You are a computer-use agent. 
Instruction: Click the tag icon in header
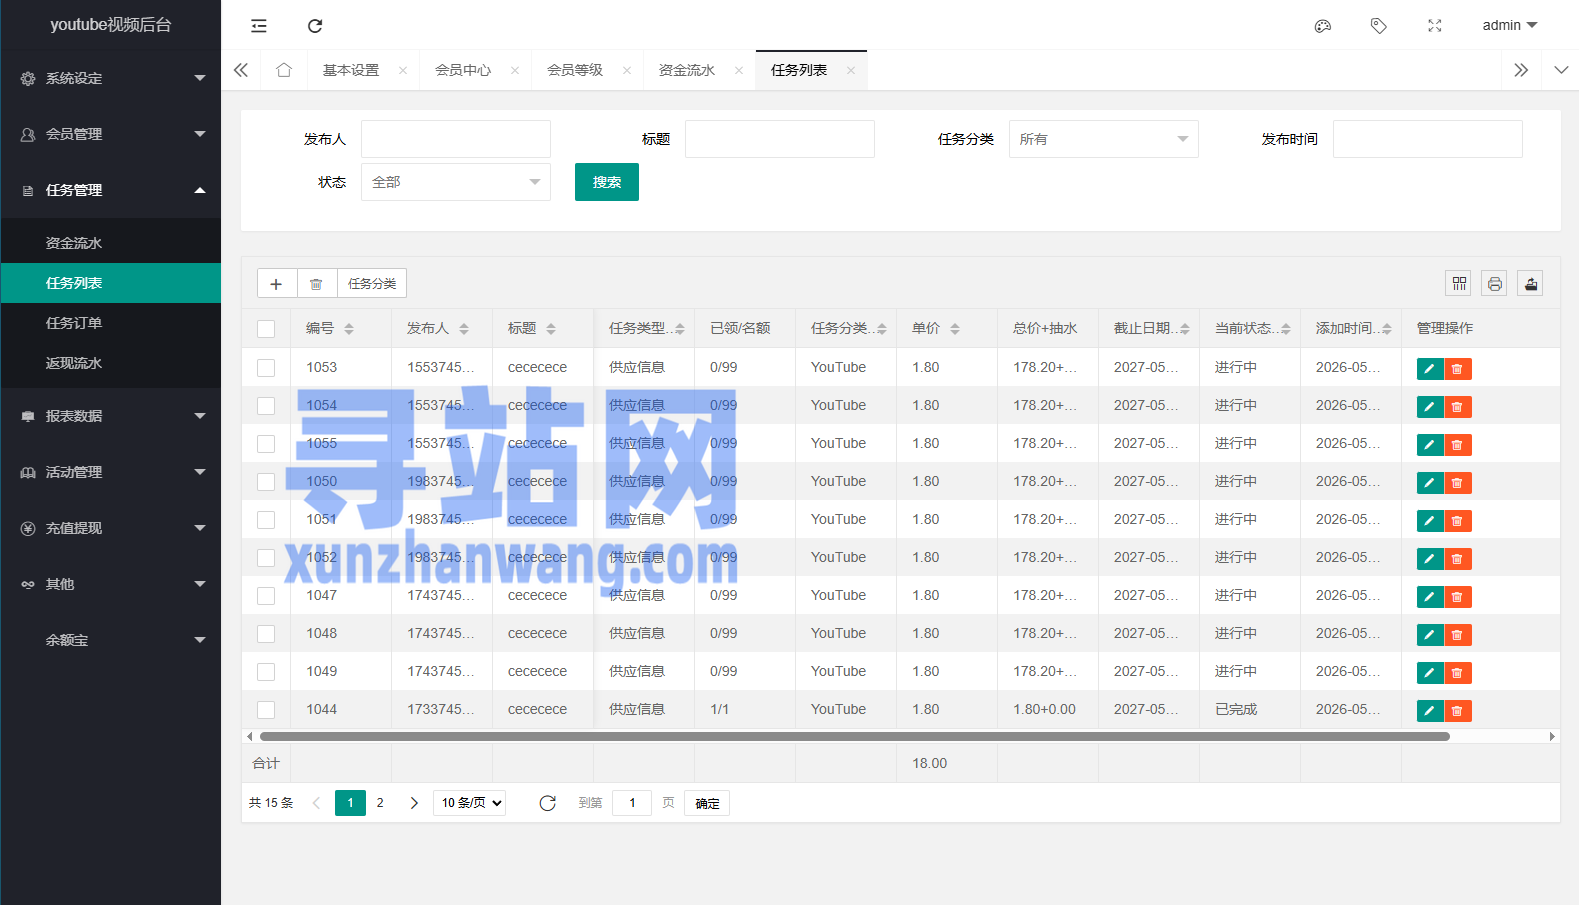(x=1379, y=26)
